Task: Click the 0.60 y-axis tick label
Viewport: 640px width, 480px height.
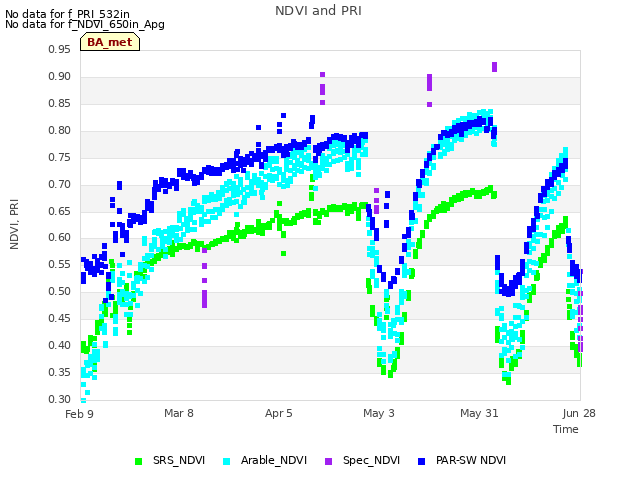Action: [x=60, y=238]
